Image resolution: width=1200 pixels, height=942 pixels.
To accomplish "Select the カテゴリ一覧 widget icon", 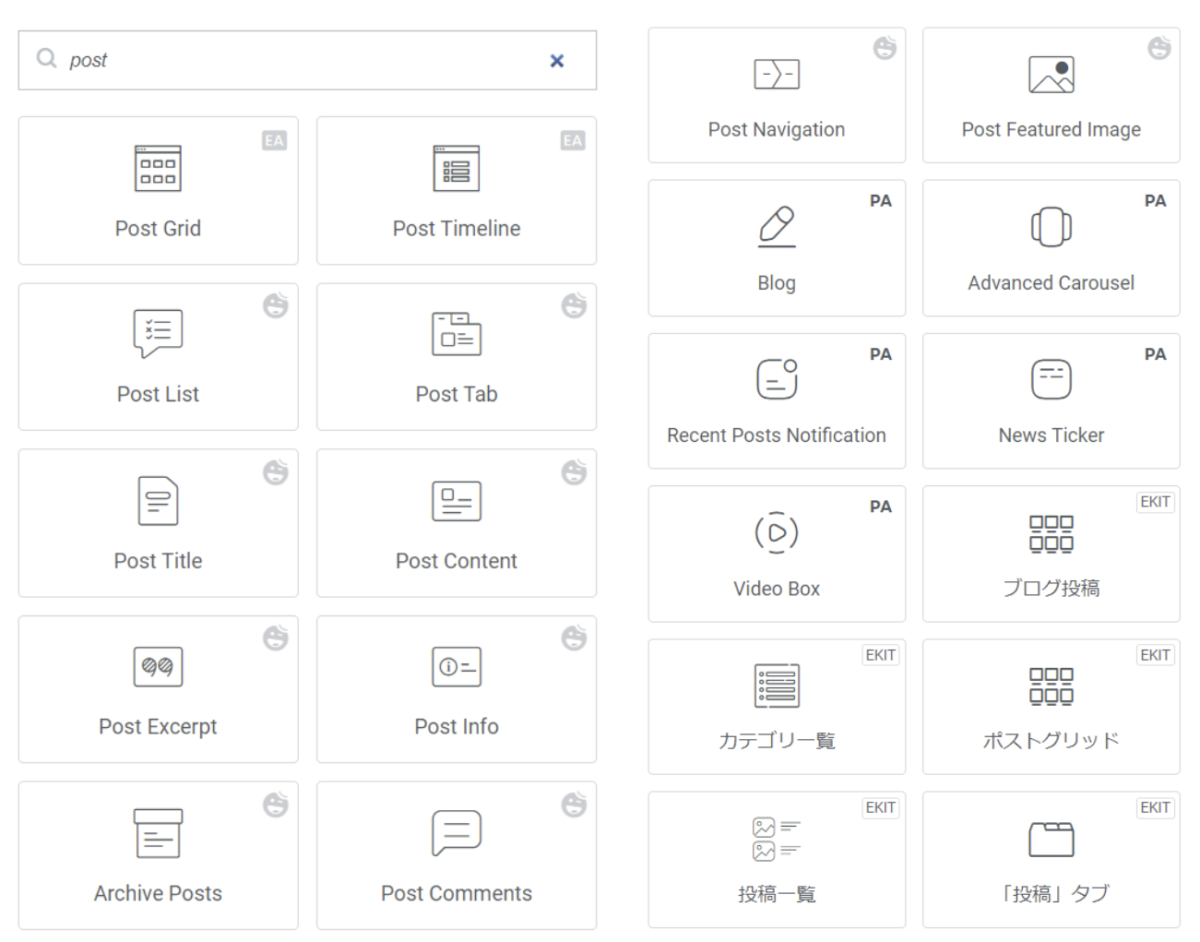I will click(776, 686).
